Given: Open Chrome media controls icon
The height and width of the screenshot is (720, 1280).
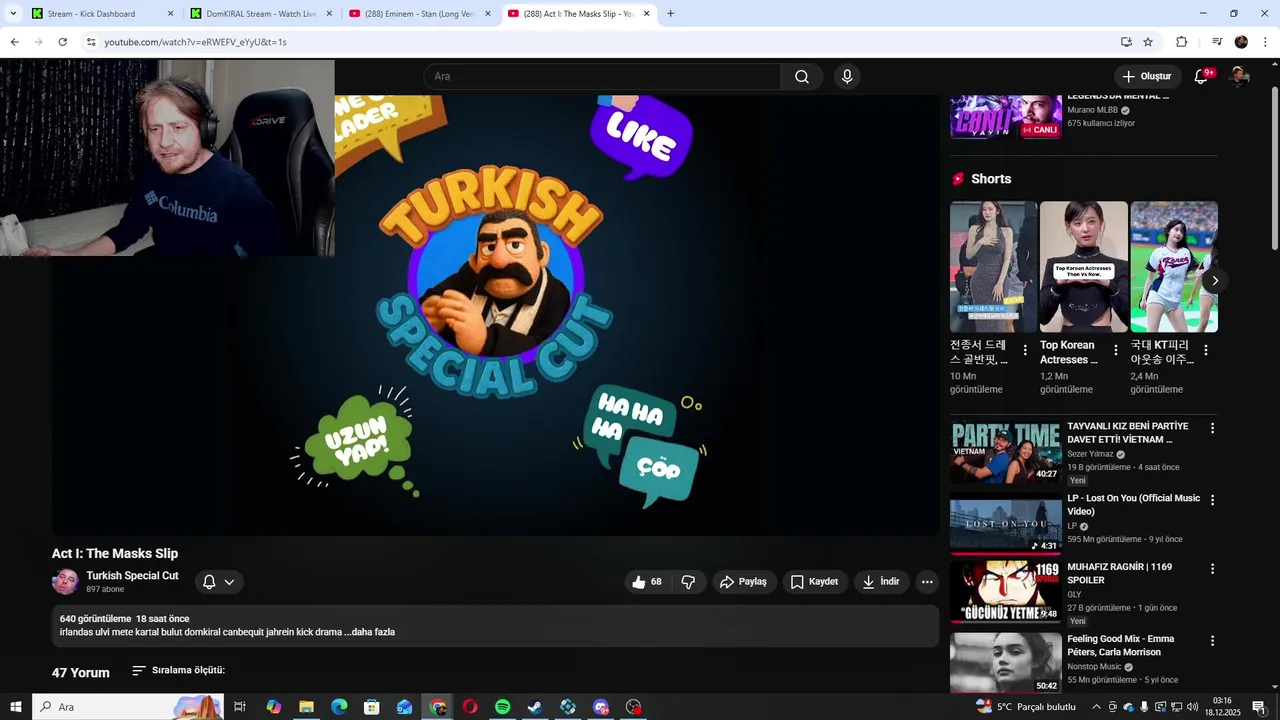Looking at the screenshot, I should point(1217,42).
